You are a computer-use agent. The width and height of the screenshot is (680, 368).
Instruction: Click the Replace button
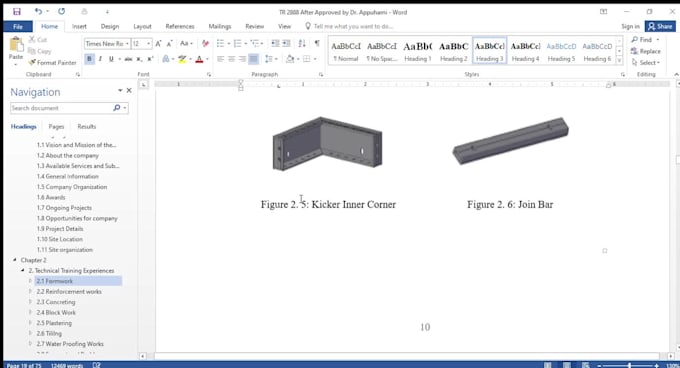(646, 51)
